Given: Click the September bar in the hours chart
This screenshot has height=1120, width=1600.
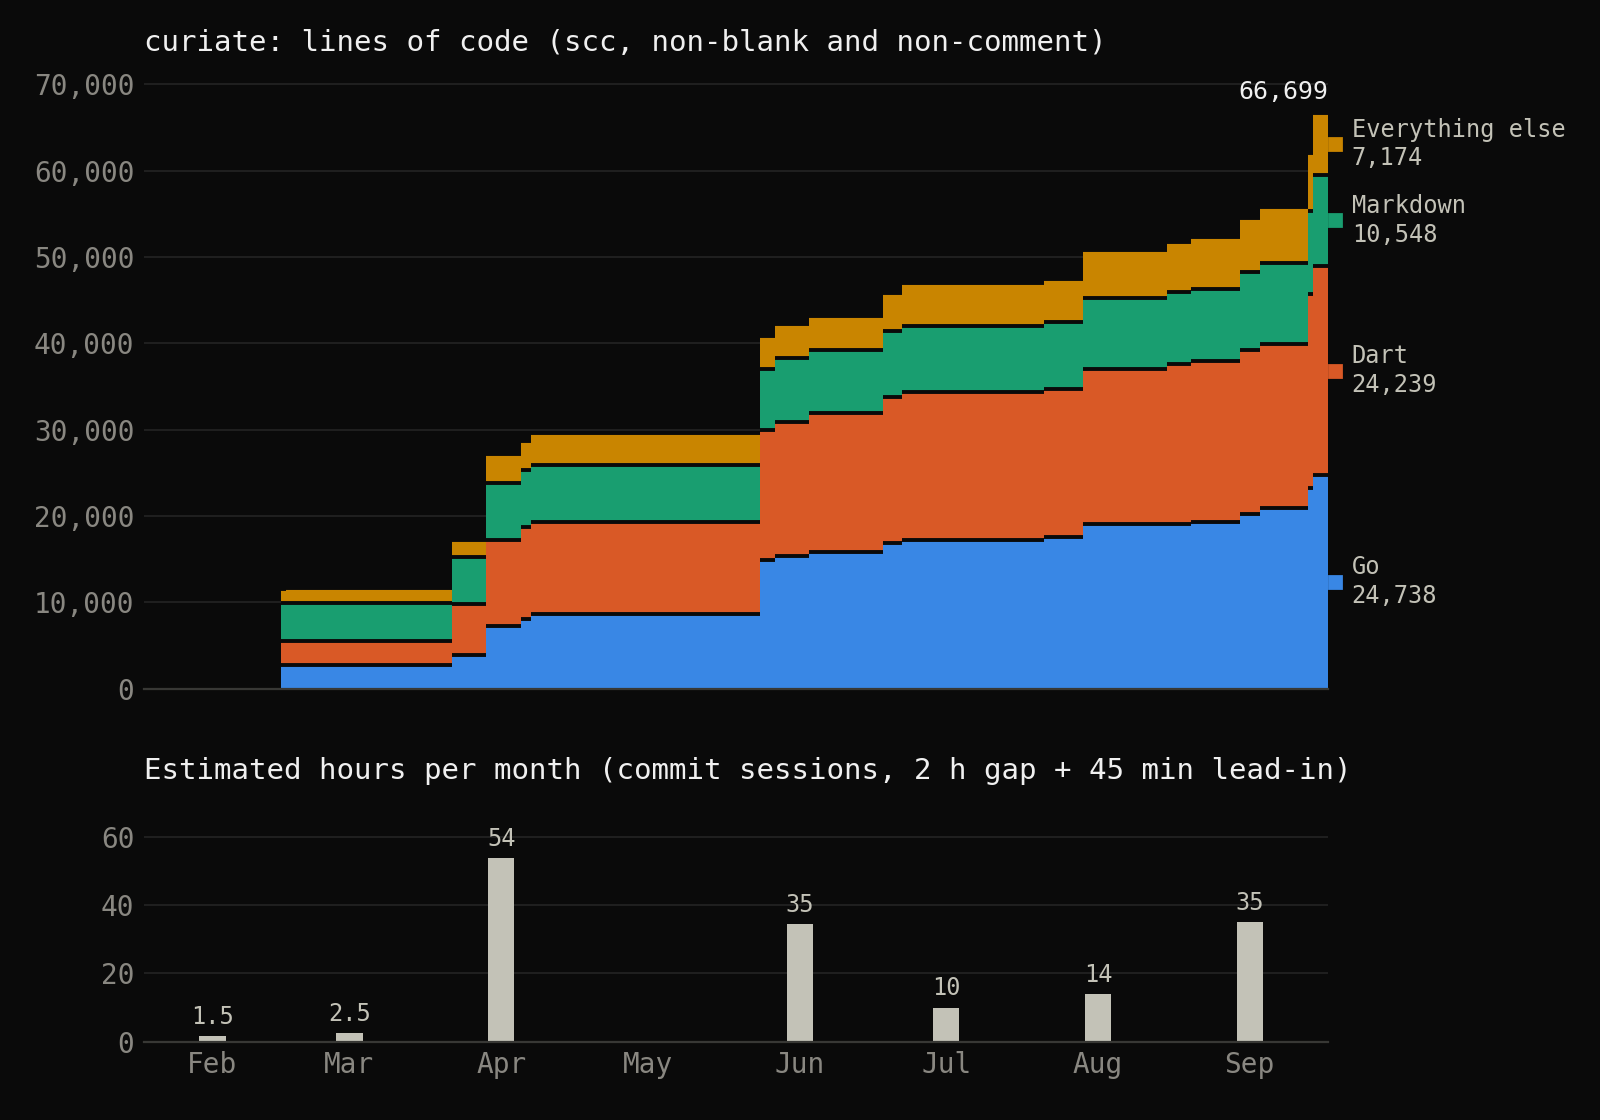Looking at the screenshot, I should click(x=1250, y=981).
